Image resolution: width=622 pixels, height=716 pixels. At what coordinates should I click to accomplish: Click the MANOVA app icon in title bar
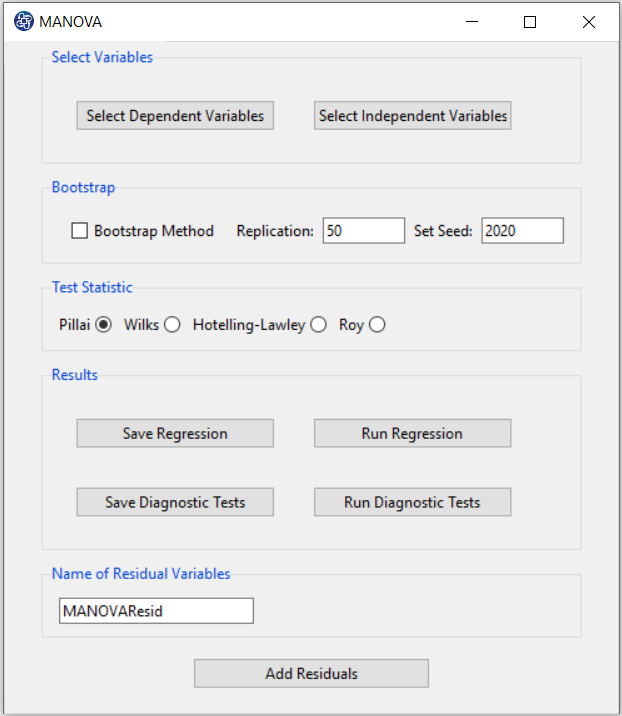coord(23,21)
